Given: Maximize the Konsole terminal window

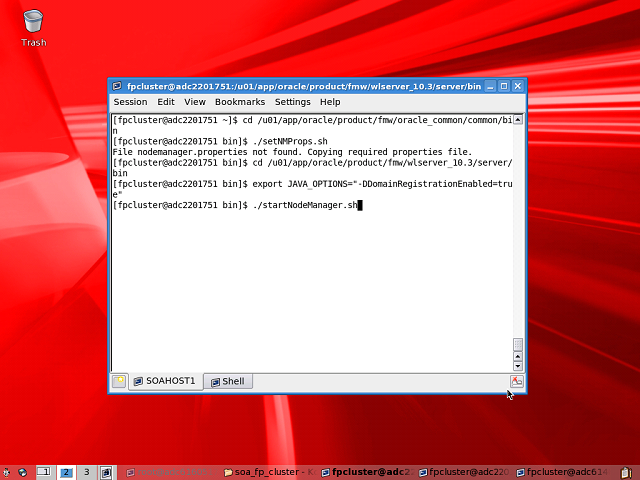Looking at the screenshot, I should [504, 86].
